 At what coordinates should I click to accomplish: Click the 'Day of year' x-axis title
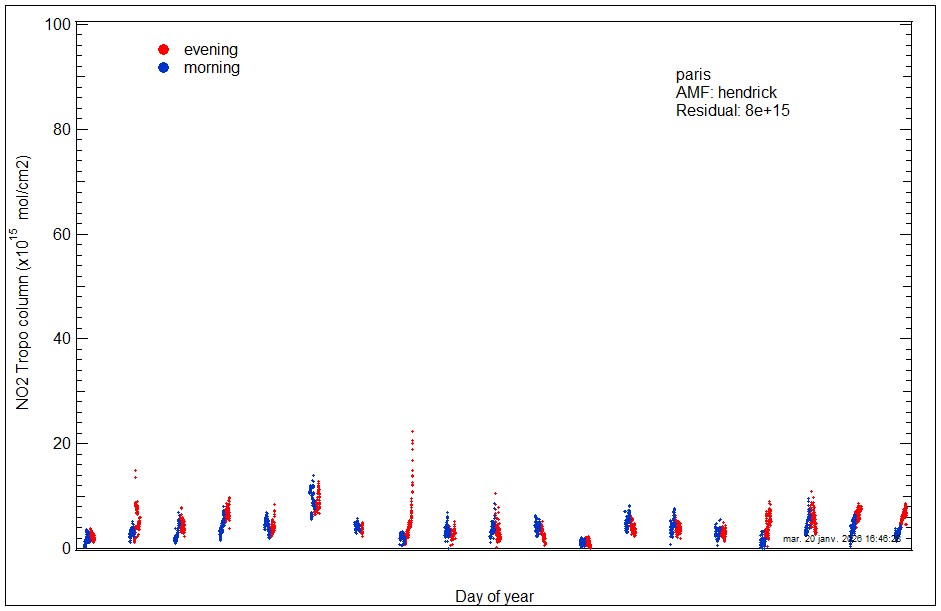click(494, 597)
